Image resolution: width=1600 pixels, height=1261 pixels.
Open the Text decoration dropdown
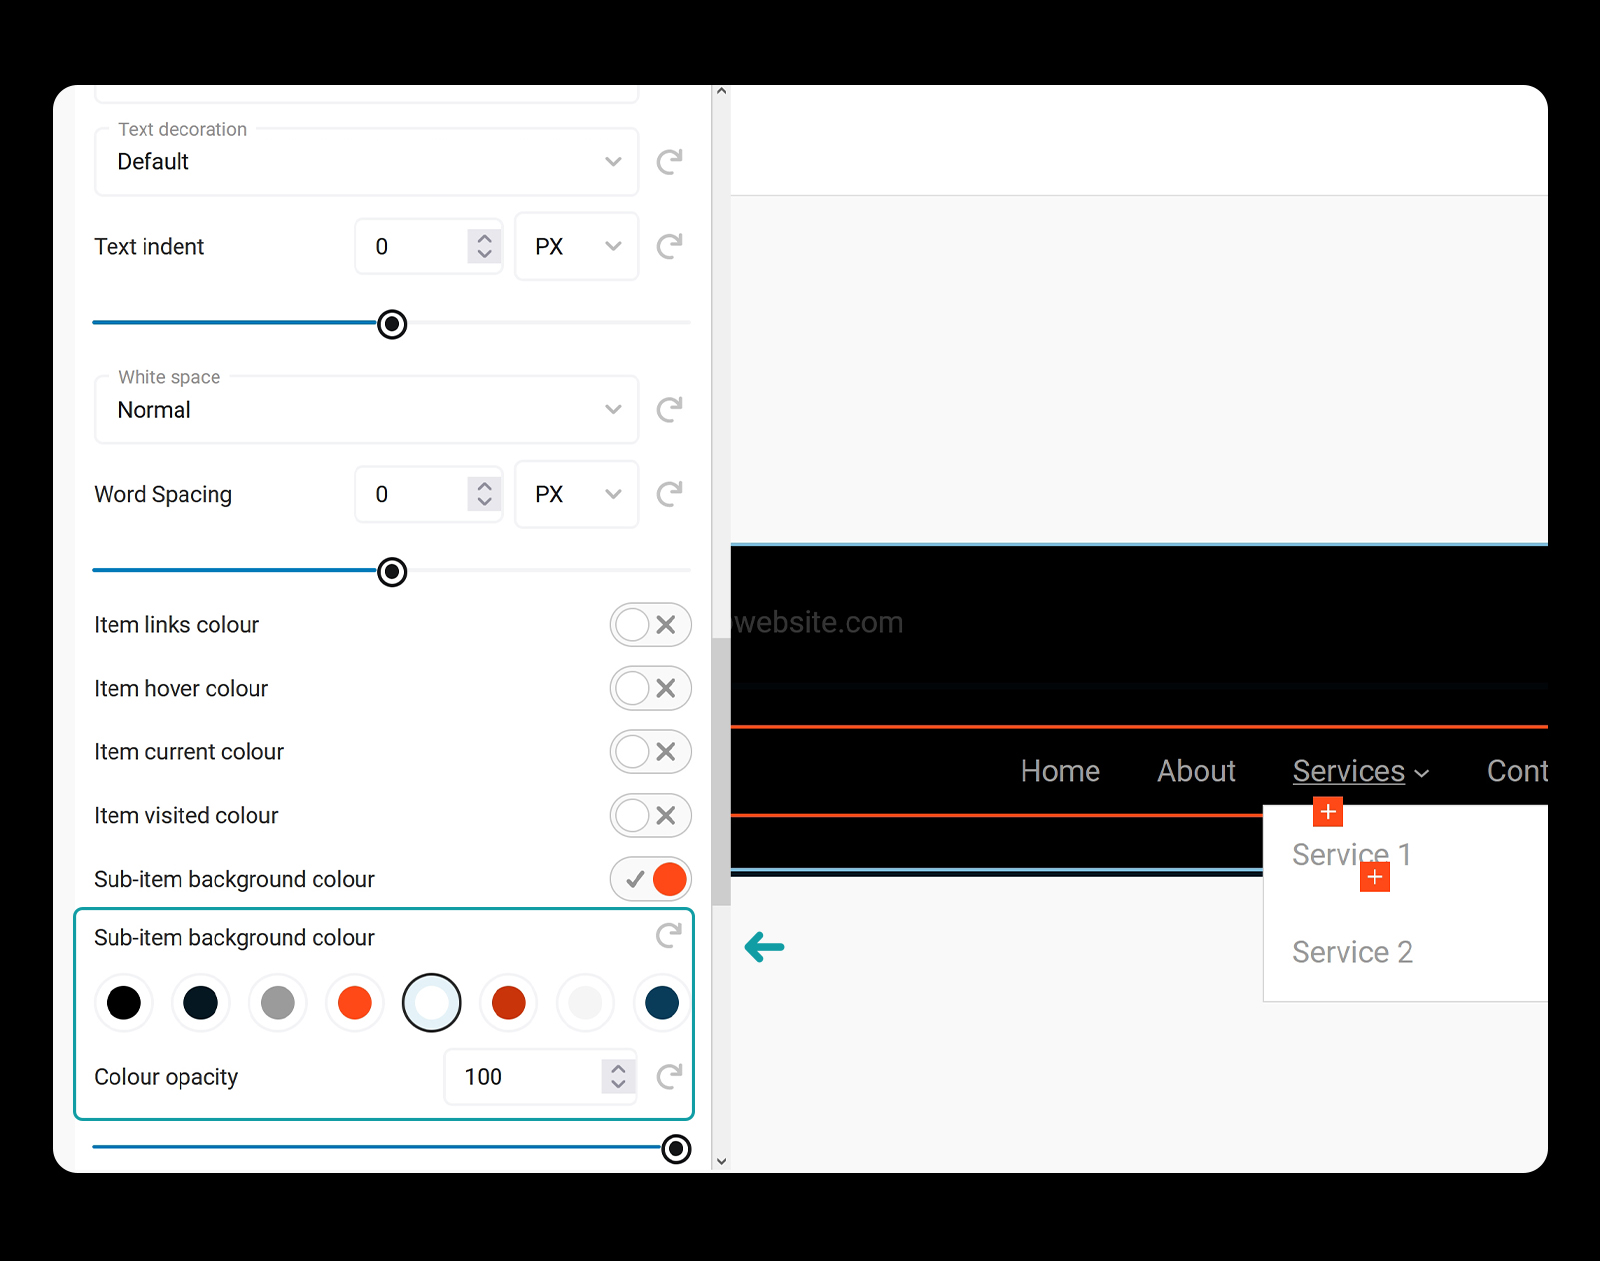366,162
